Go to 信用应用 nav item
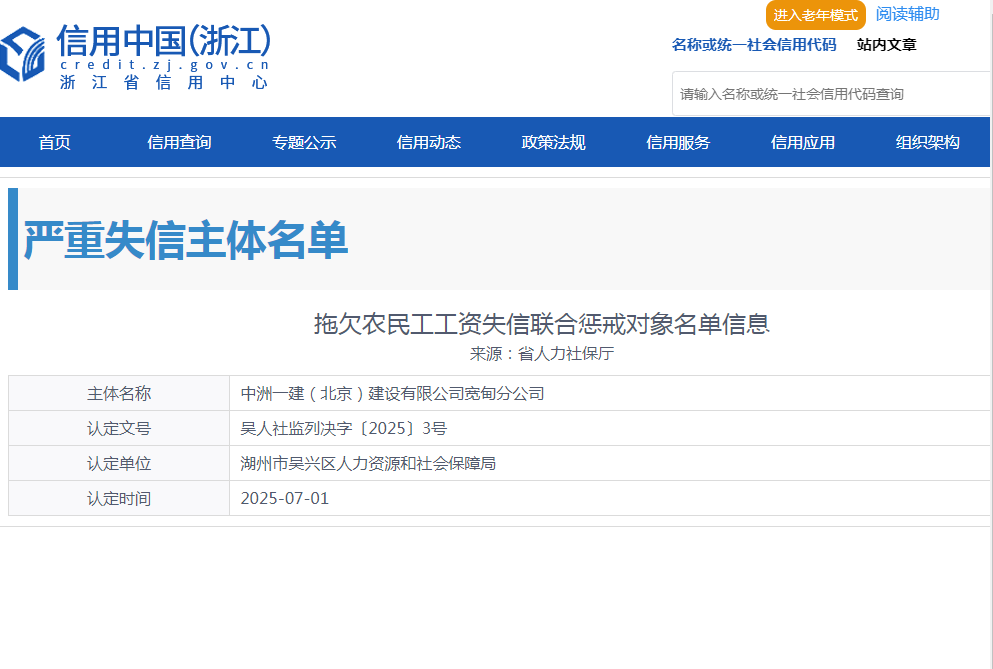 click(x=803, y=143)
